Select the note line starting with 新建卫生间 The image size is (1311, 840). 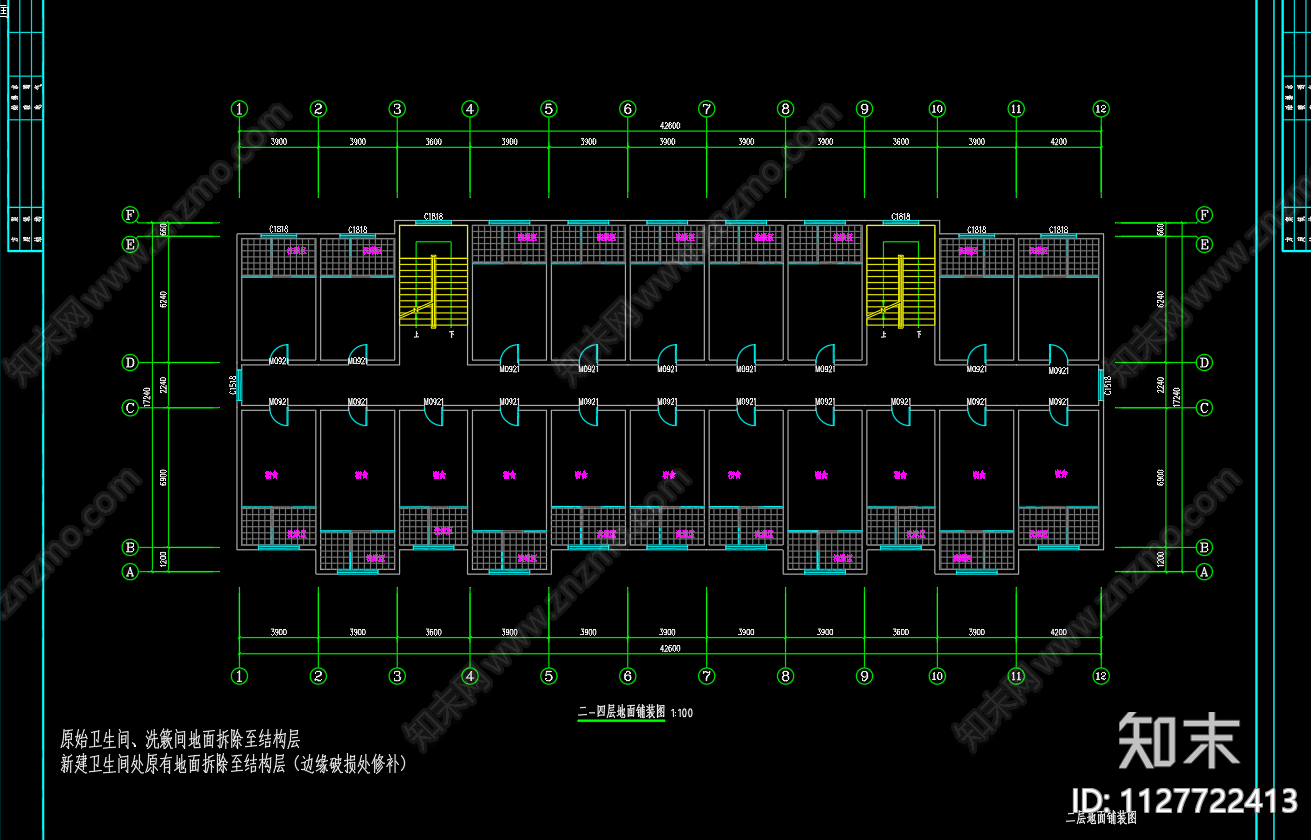click(233, 765)
